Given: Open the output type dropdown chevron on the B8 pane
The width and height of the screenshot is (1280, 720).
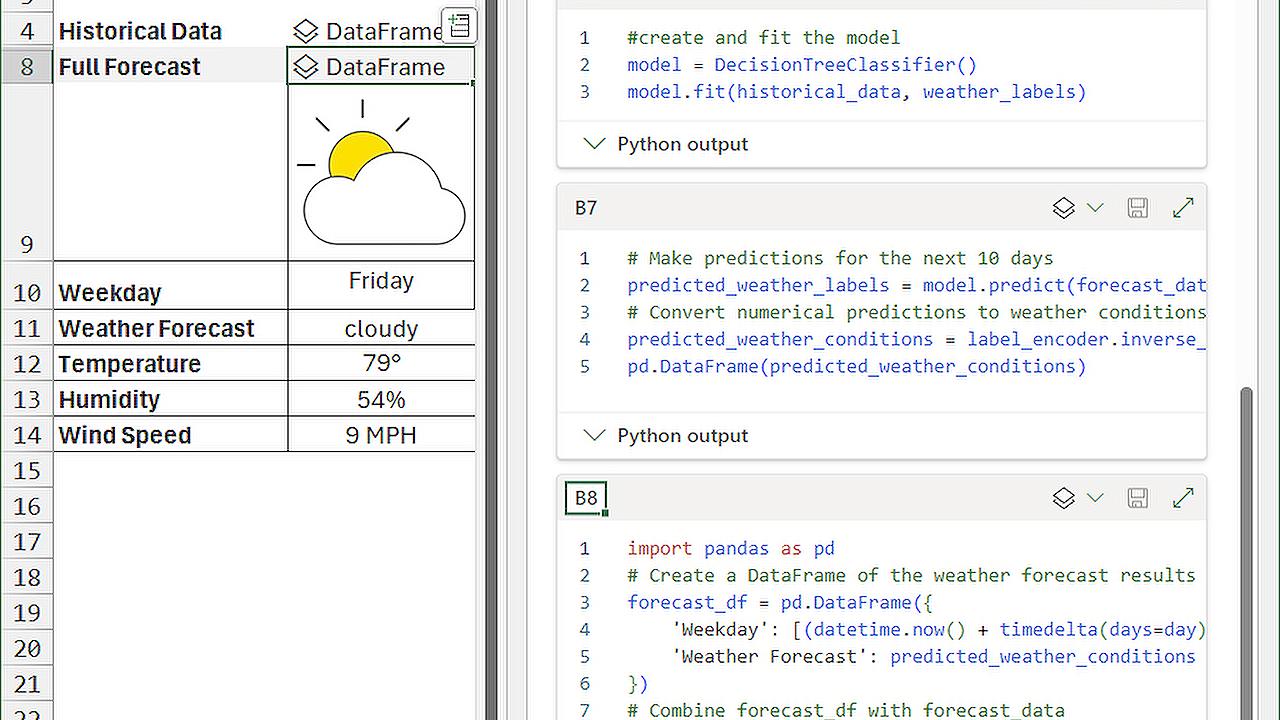Looking at the screenshot, I should coord(1095,497).
